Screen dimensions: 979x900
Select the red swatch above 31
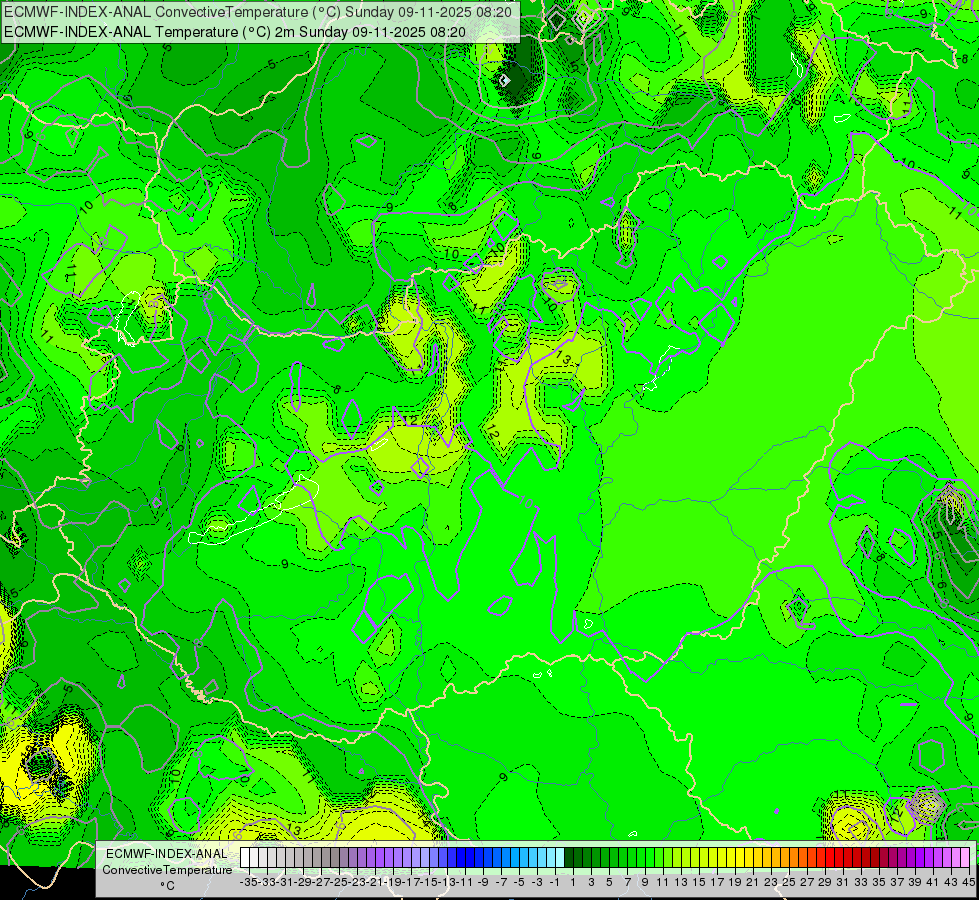pyautogui.click(x=840, y=857)
